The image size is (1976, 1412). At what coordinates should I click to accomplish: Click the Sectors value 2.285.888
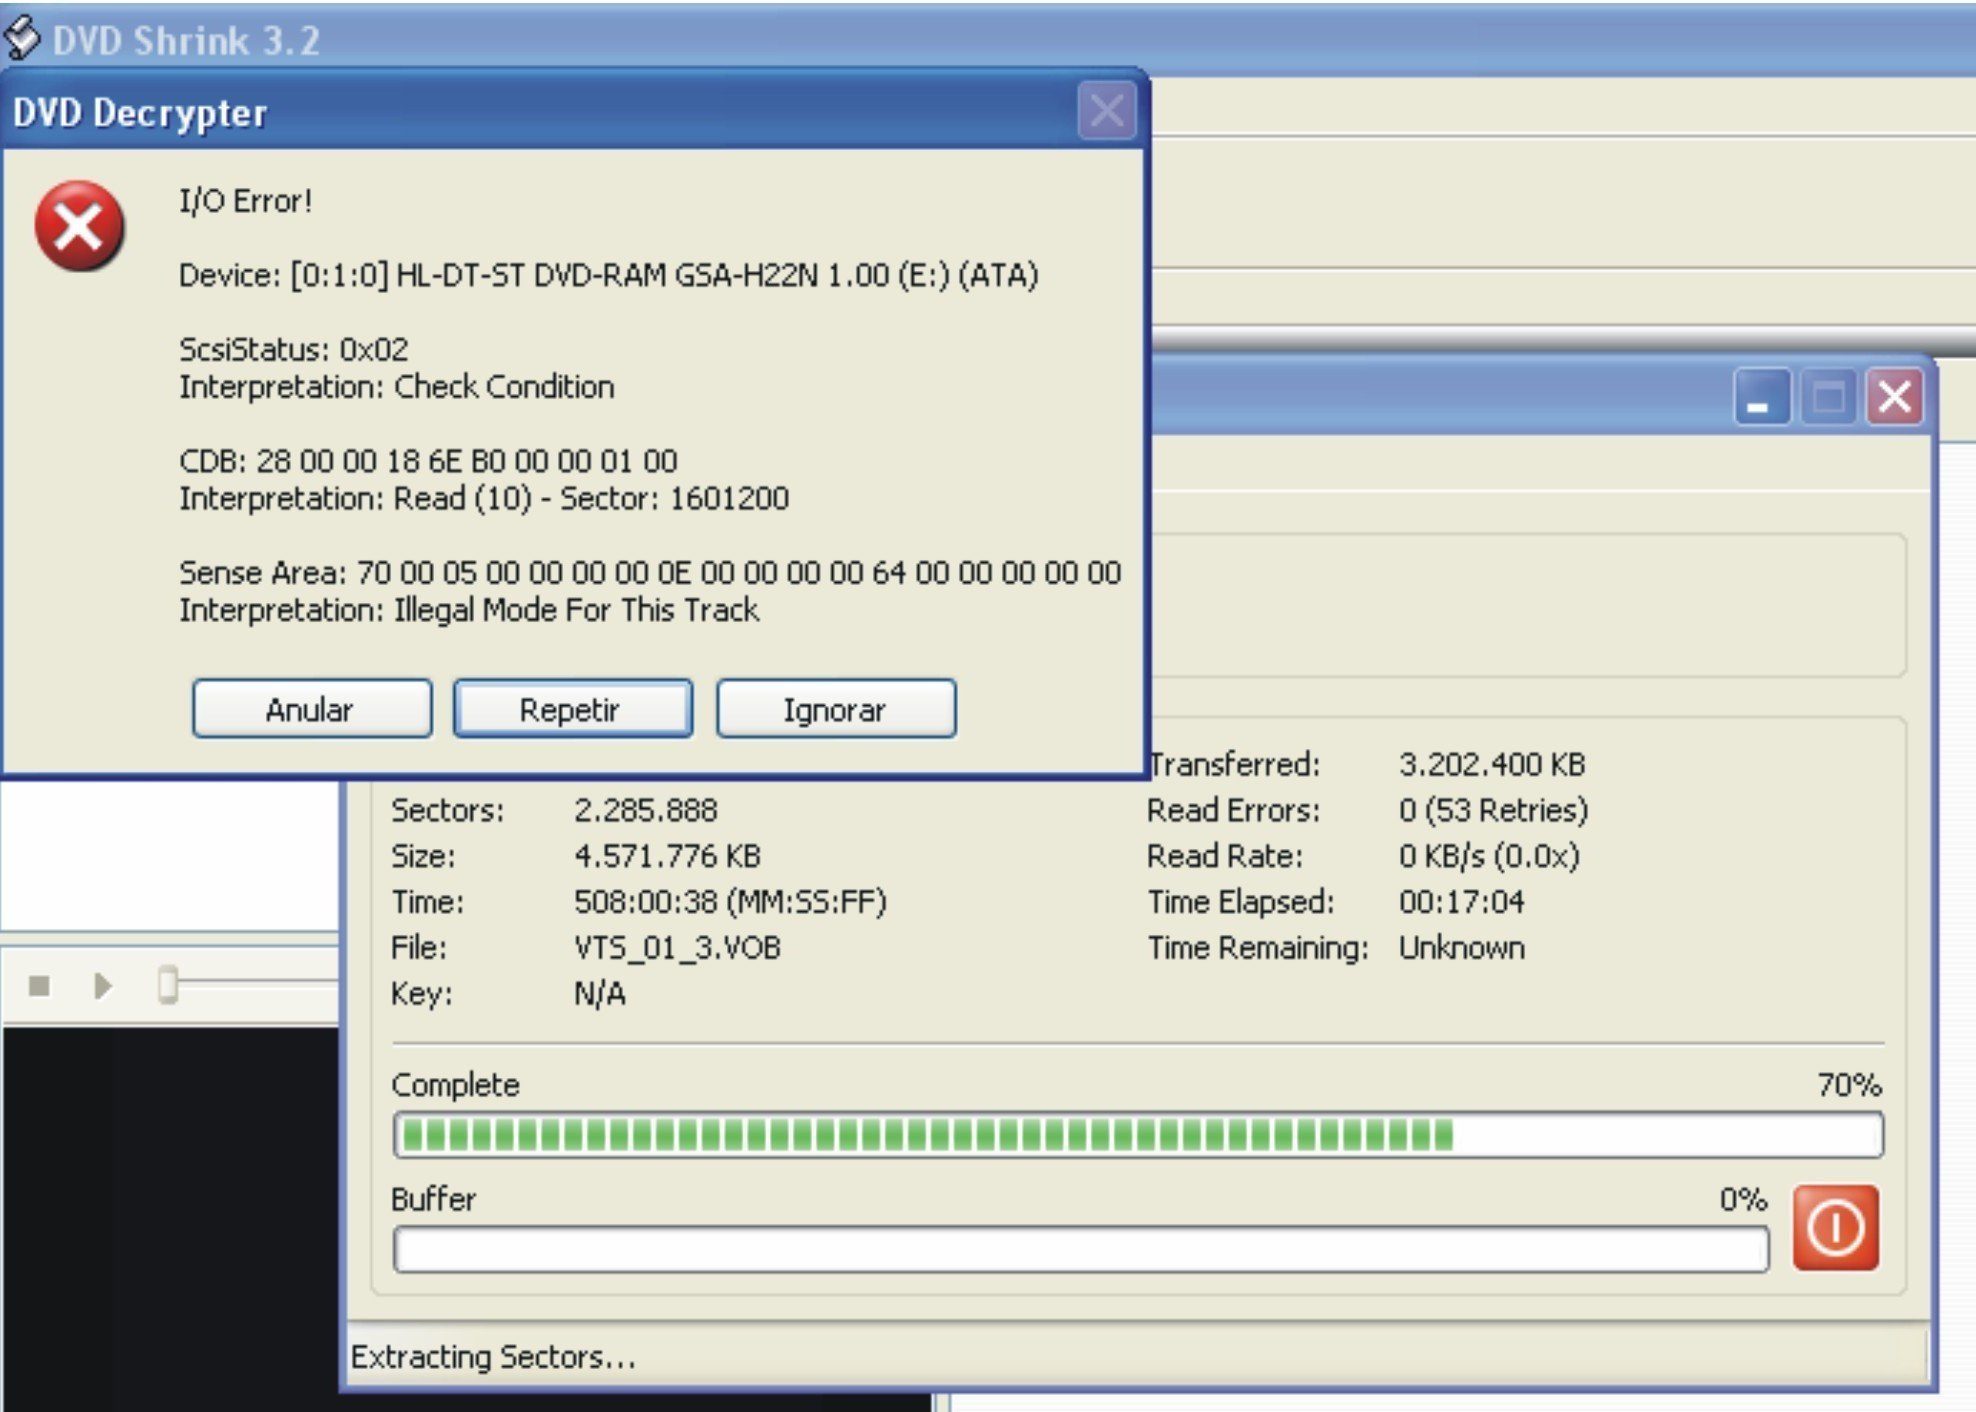pyautogui.click(x=646, y=810)
